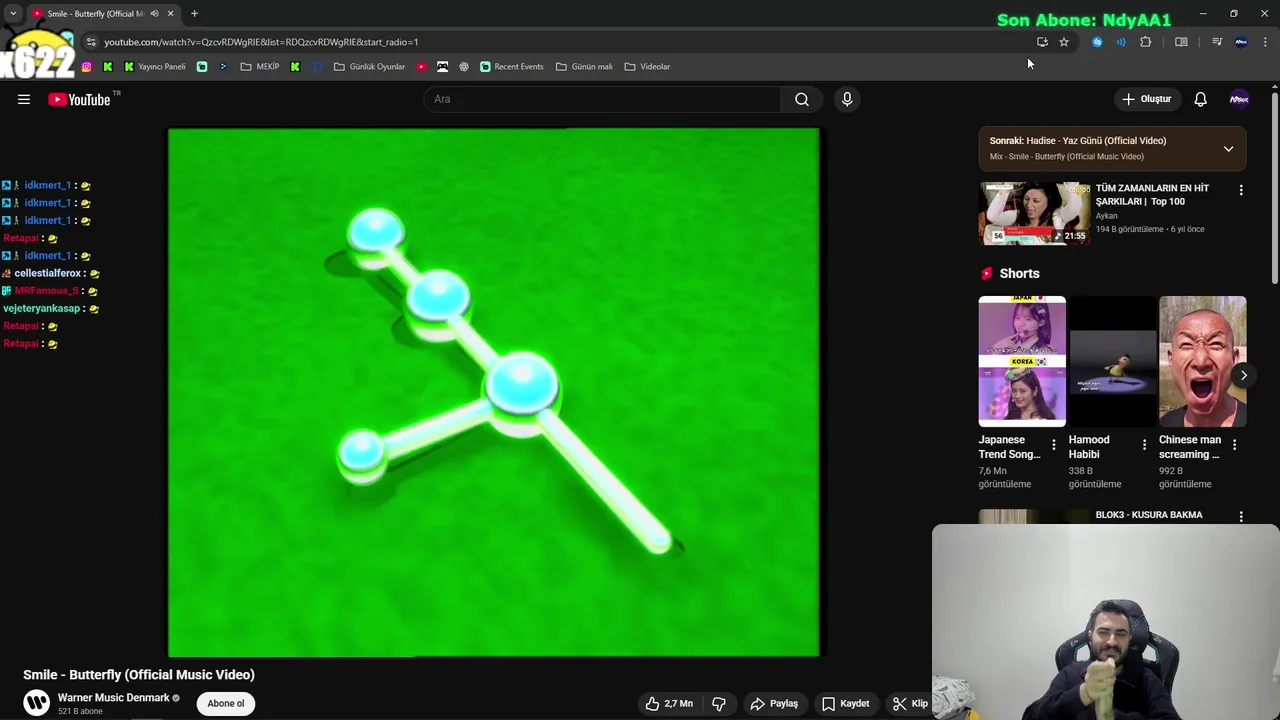Focus the YouTube Ara search field
The height and width of the screenshot is (720, 1280).
coord(602,99)
